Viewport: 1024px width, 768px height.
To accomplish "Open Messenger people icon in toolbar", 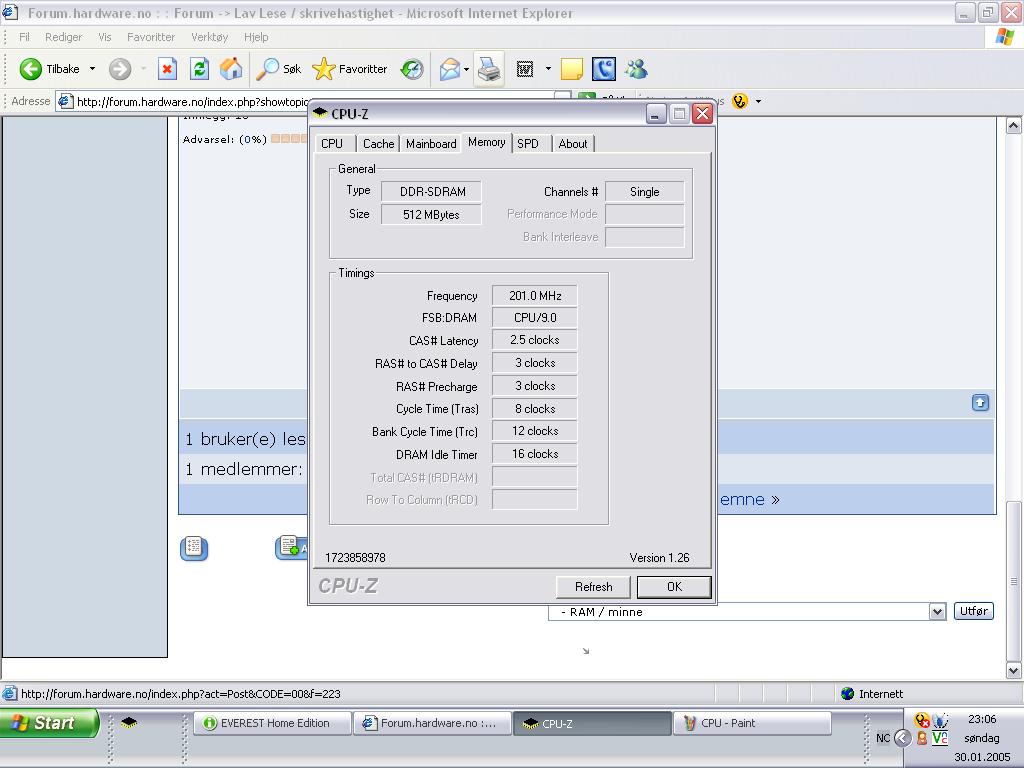I will [x=636, y=69].
